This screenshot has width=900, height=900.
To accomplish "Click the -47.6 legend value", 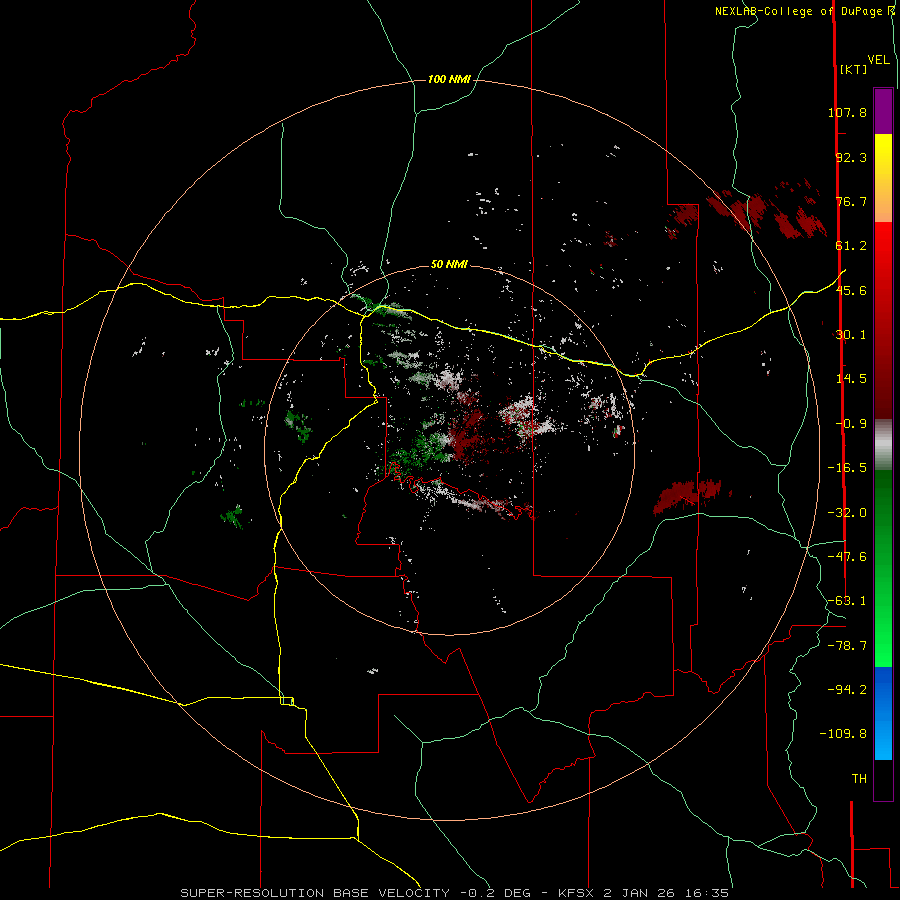I will coord(847,557).
